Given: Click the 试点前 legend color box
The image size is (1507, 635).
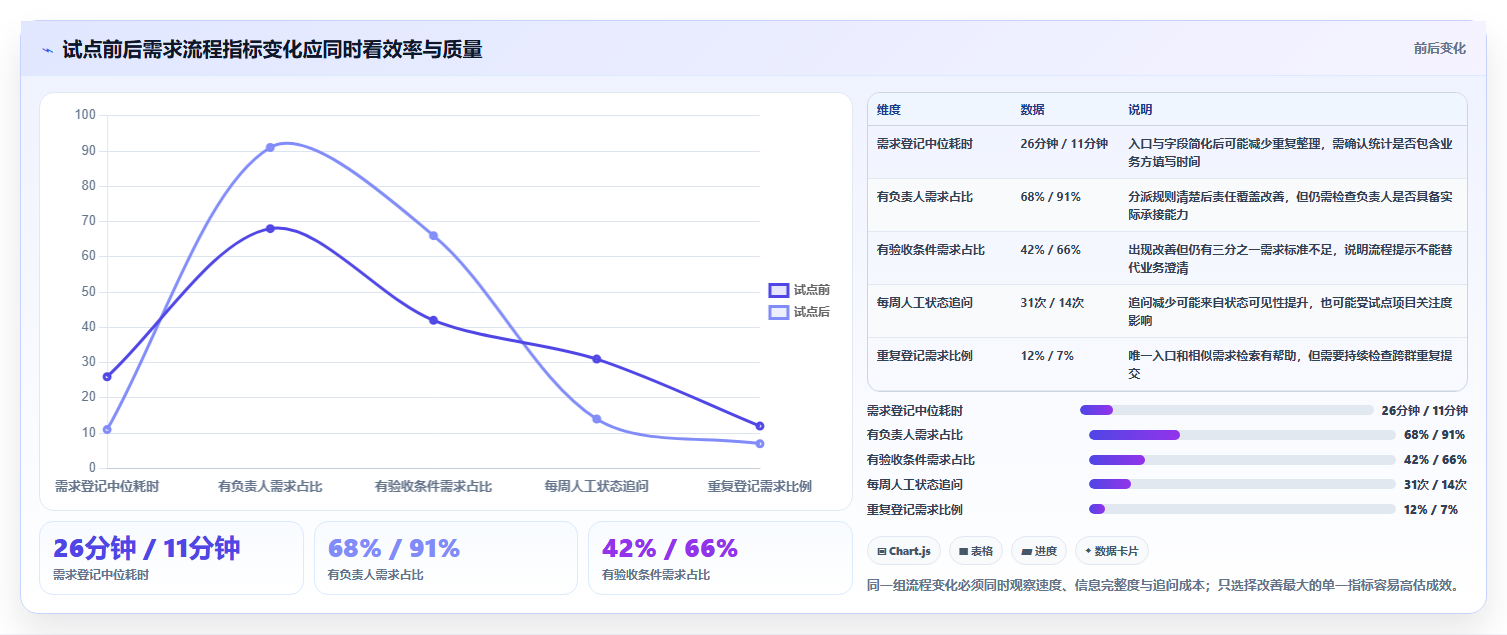Looking at the screenshot, I should pyautogui.click(x=779, y=290).
